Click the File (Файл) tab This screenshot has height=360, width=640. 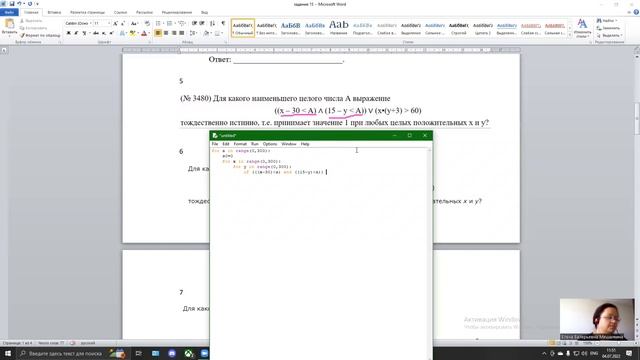click(x=9, y=12)
